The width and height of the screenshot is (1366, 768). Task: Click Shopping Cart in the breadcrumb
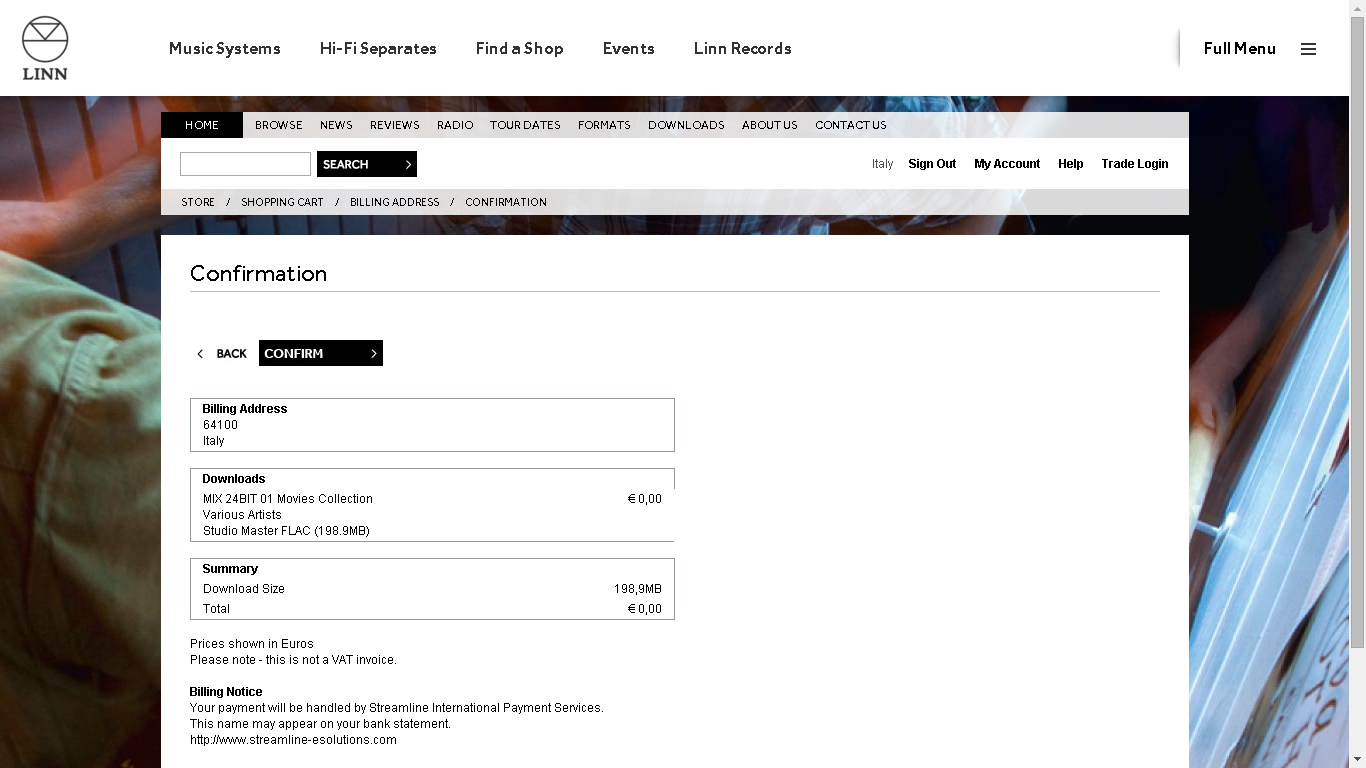click(282, 202)
